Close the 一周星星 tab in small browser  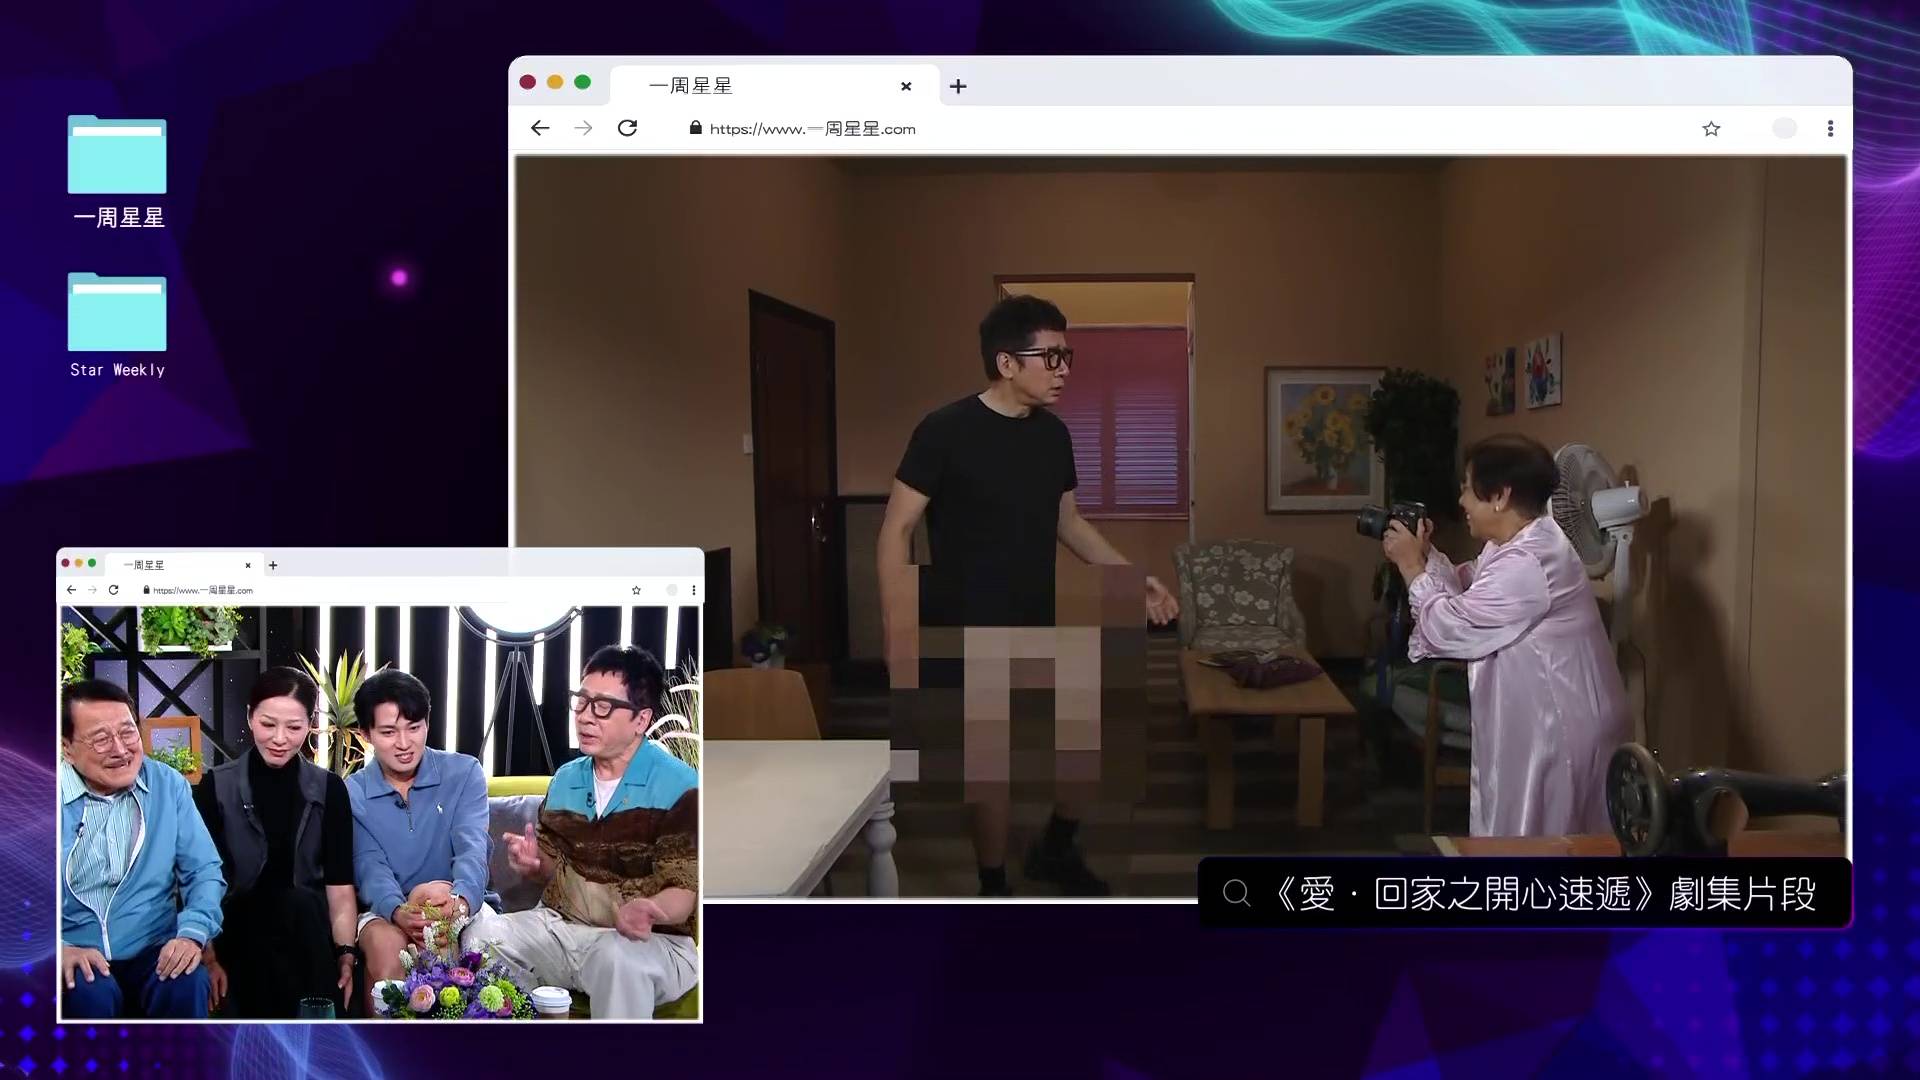(x=248, y=565)
